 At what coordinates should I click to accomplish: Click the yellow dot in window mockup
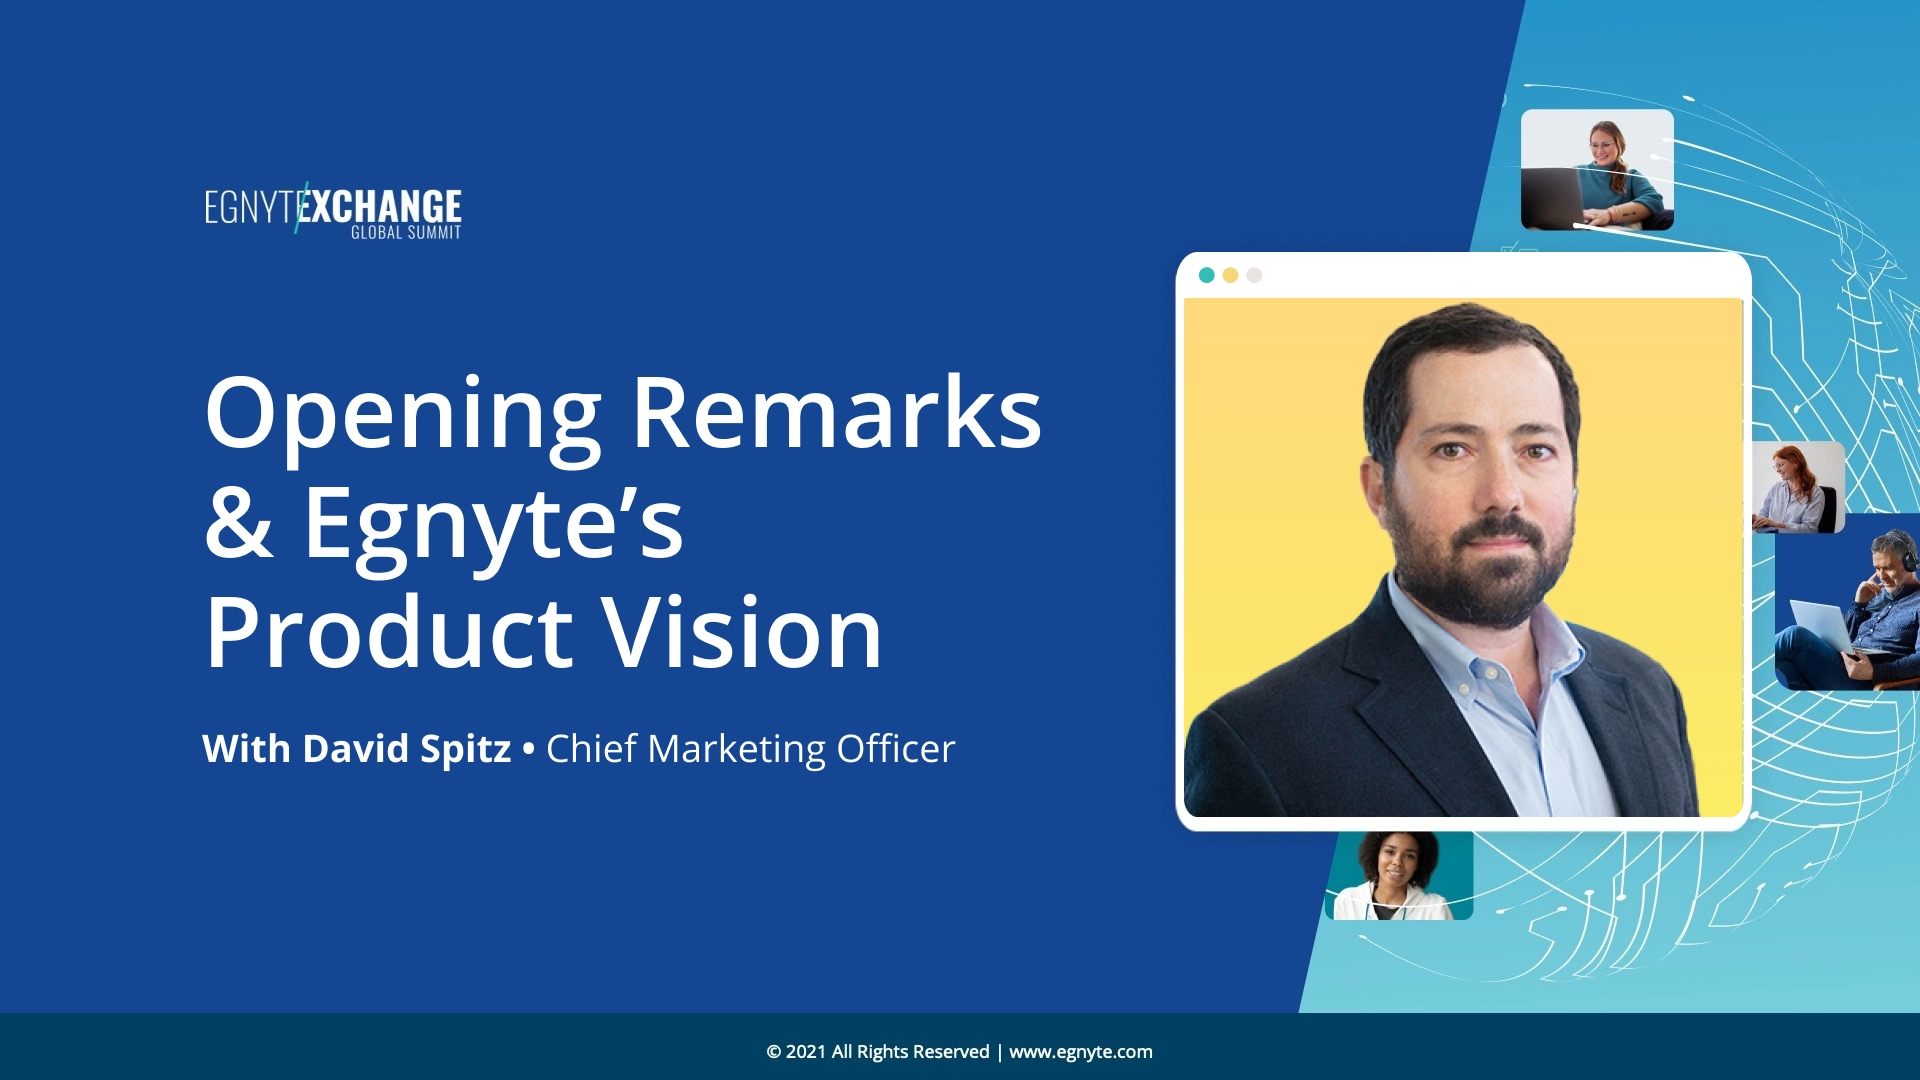click(x=1230, y=275)
